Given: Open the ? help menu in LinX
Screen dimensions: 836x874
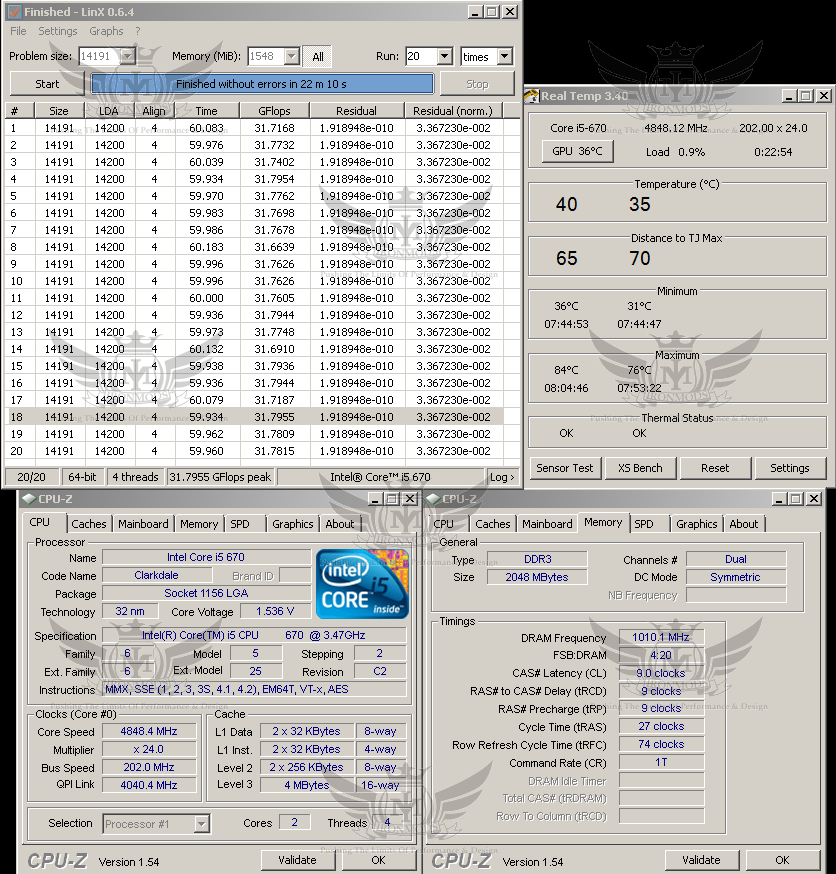Looking at the screenshot, I should tap(138, 31).
